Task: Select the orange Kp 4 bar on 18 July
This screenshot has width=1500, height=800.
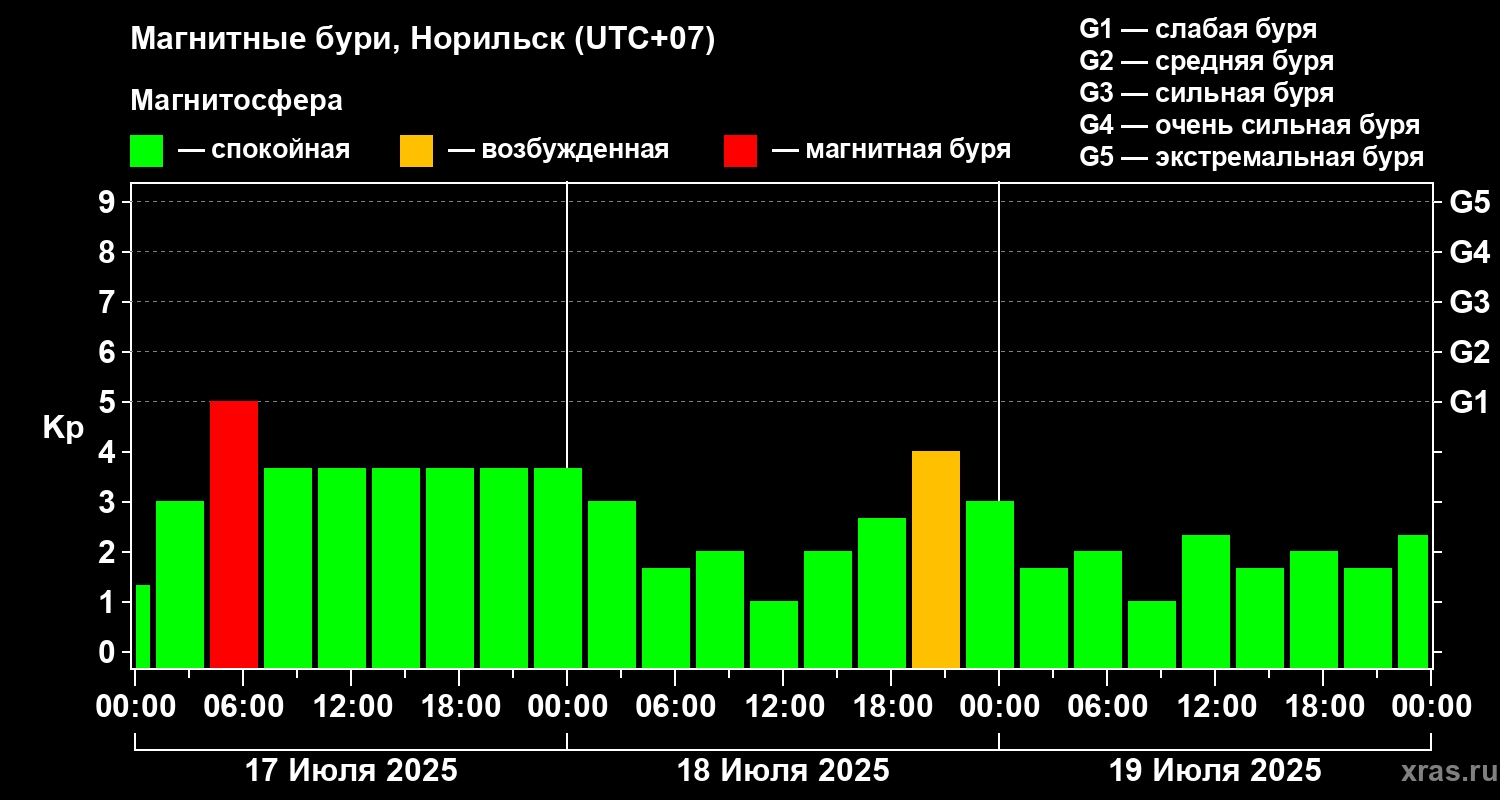Action: (936, 560)
